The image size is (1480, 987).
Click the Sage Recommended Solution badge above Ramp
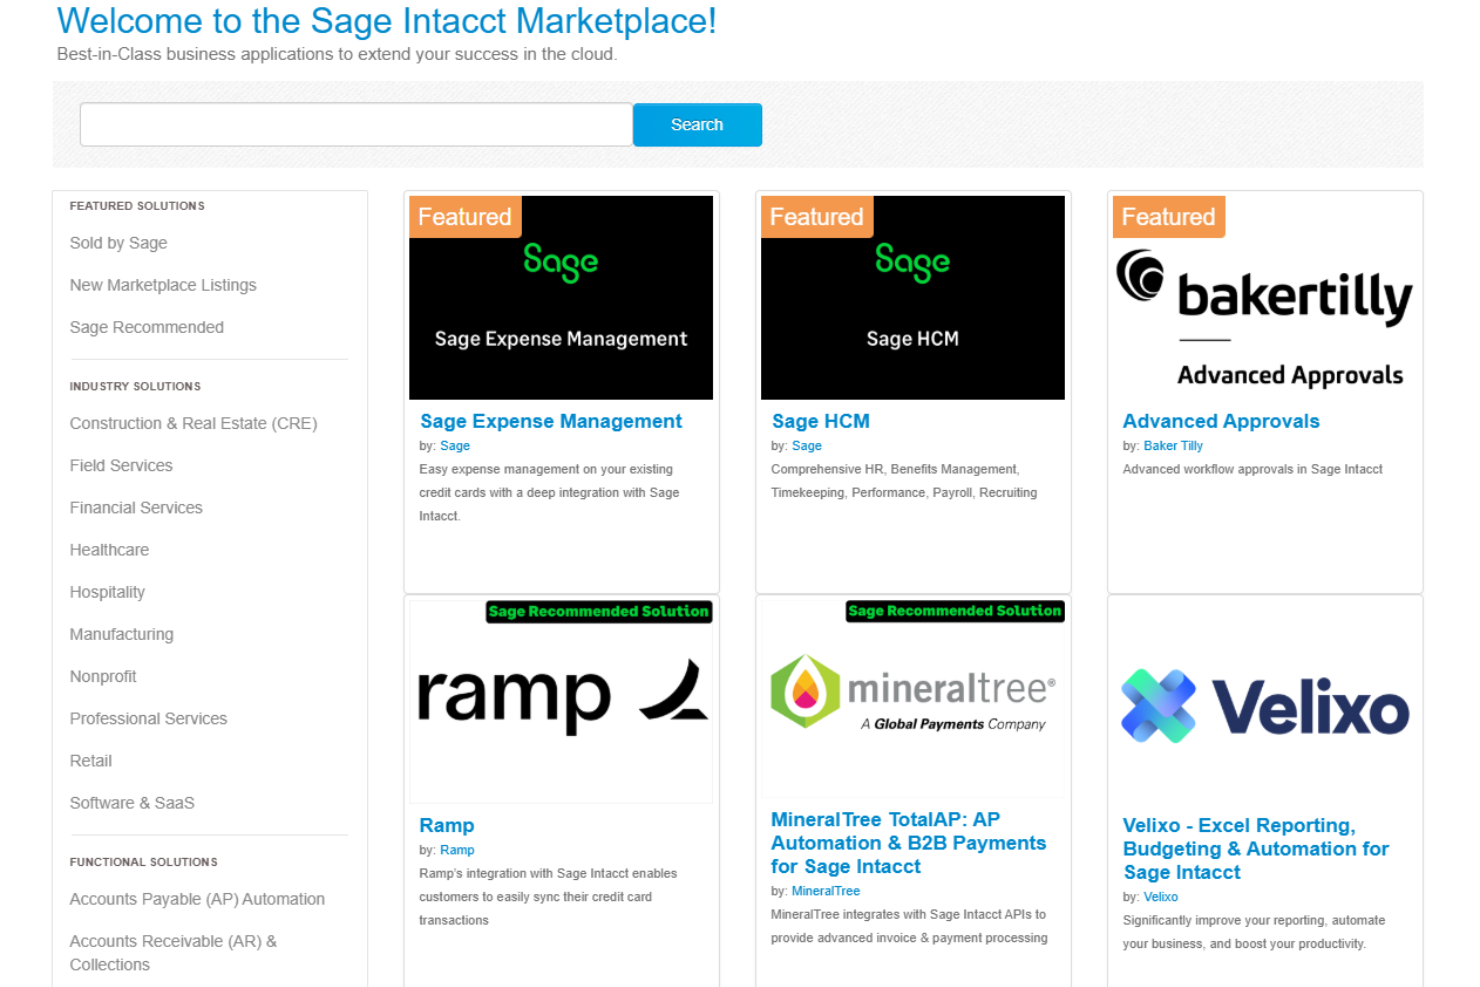(598, 611)
